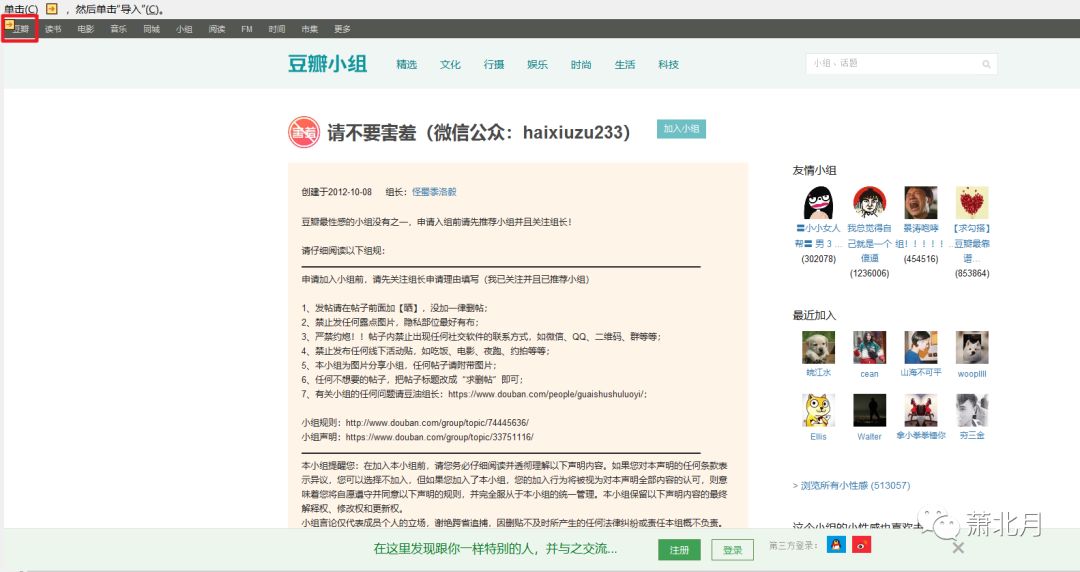Open the guaishushuluoyi profile URL in rule 7

tap(548, 394)
